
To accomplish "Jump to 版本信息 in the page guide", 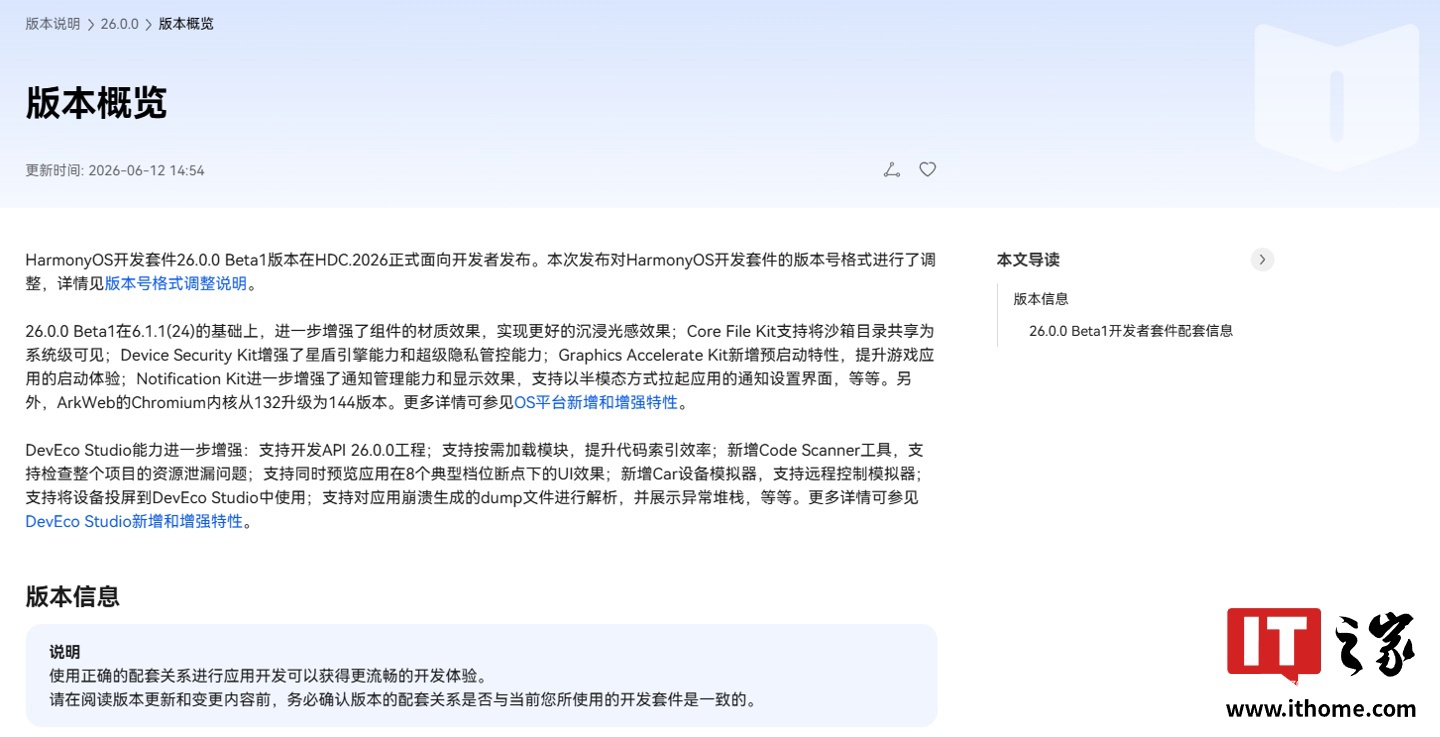I will (x=1041, y=299).
